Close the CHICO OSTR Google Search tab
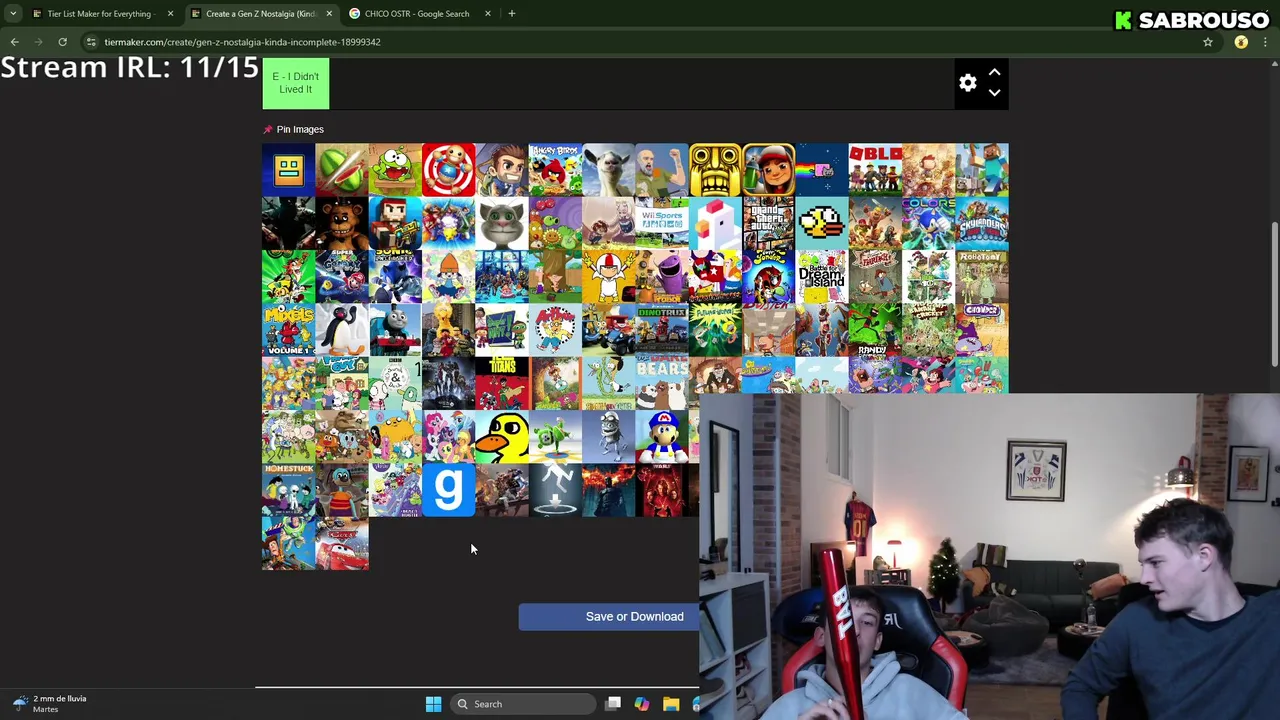 tap(487, 14)
